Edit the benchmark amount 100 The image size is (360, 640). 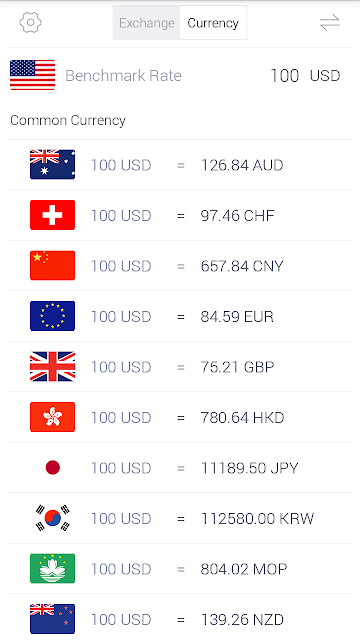[284, 76]
